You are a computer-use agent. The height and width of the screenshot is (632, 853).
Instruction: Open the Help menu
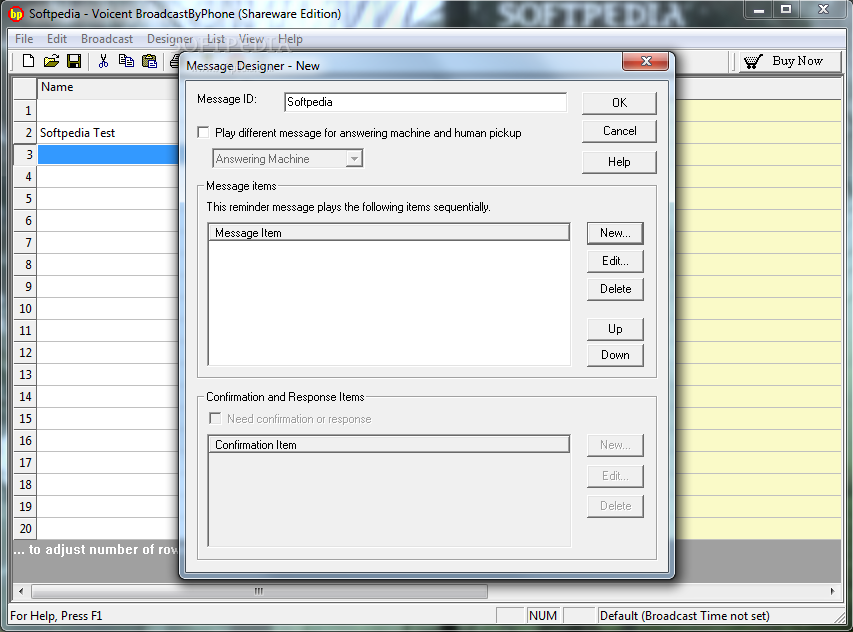point(290,39)
